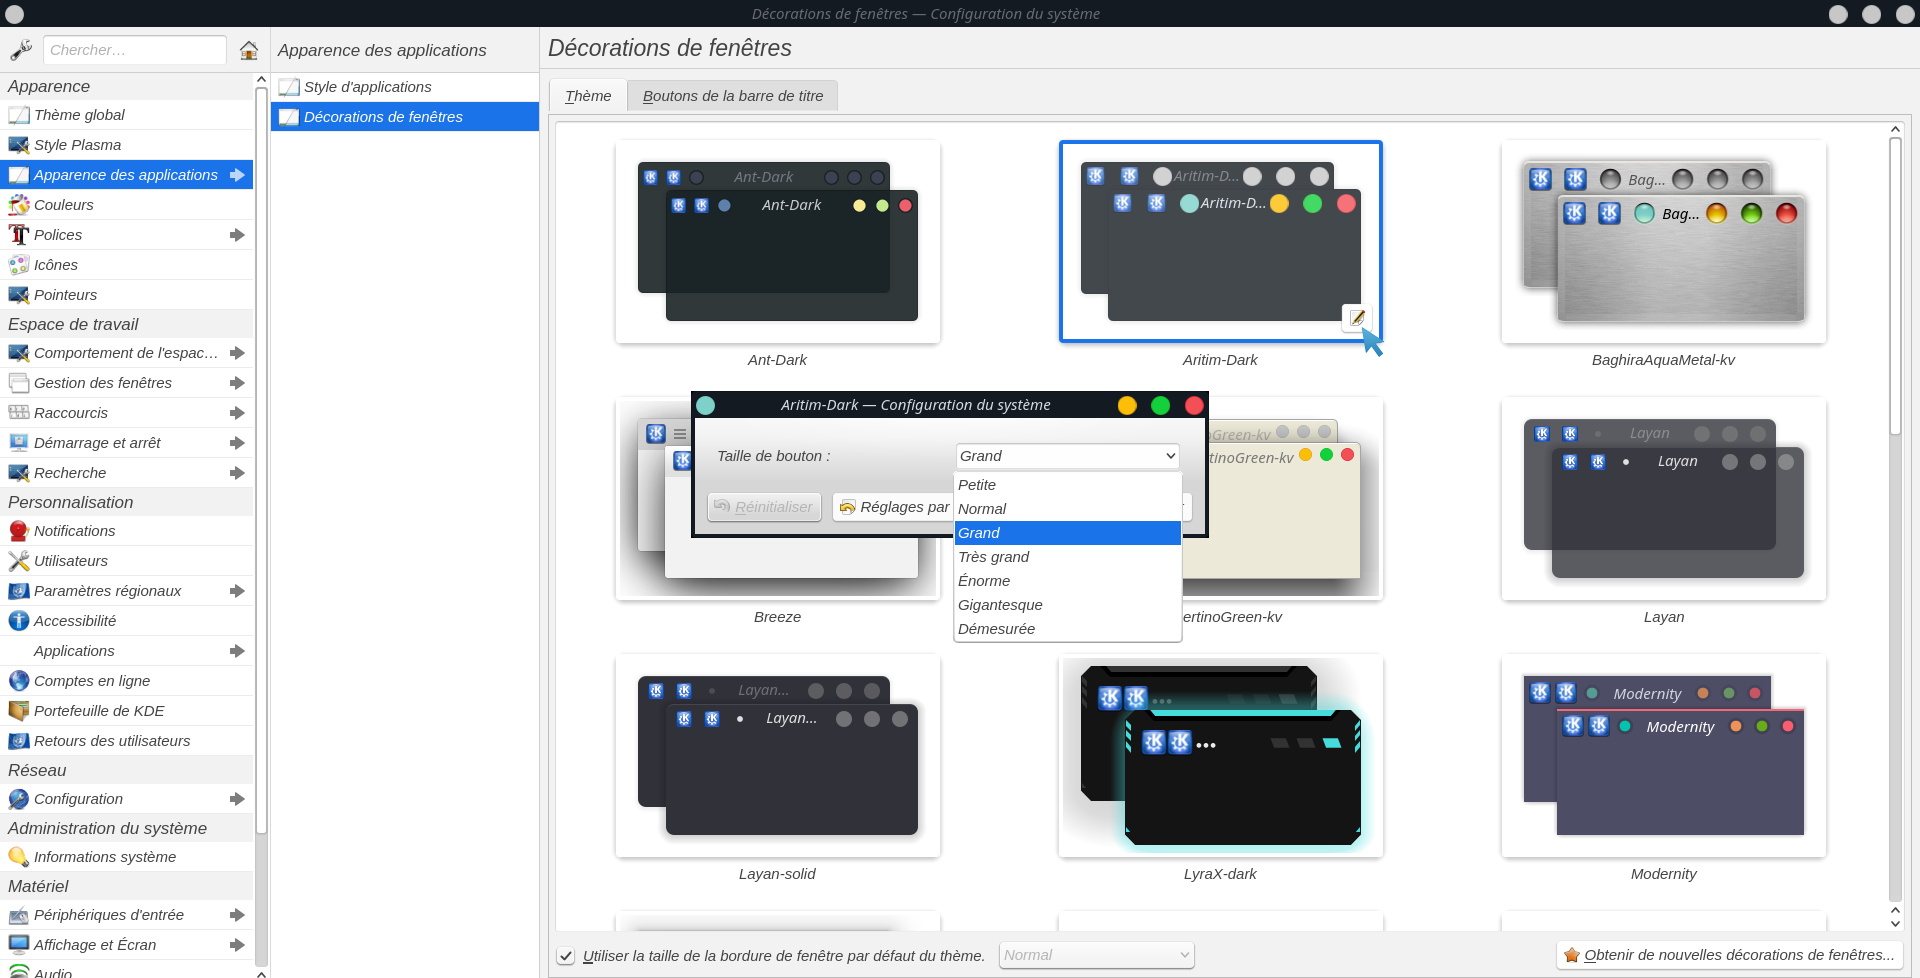
Task: Select Petite button size
Action: (1068, 485)
